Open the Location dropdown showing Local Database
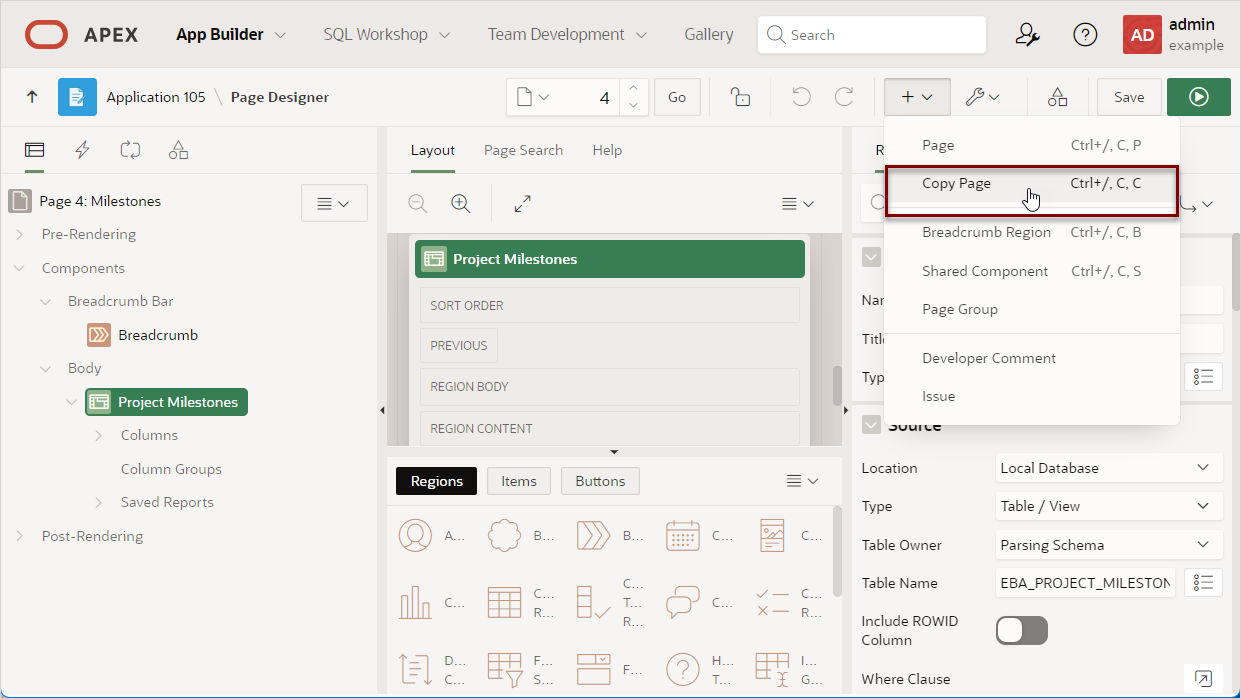1241x699 pixels. click(x=1109, y=468)
